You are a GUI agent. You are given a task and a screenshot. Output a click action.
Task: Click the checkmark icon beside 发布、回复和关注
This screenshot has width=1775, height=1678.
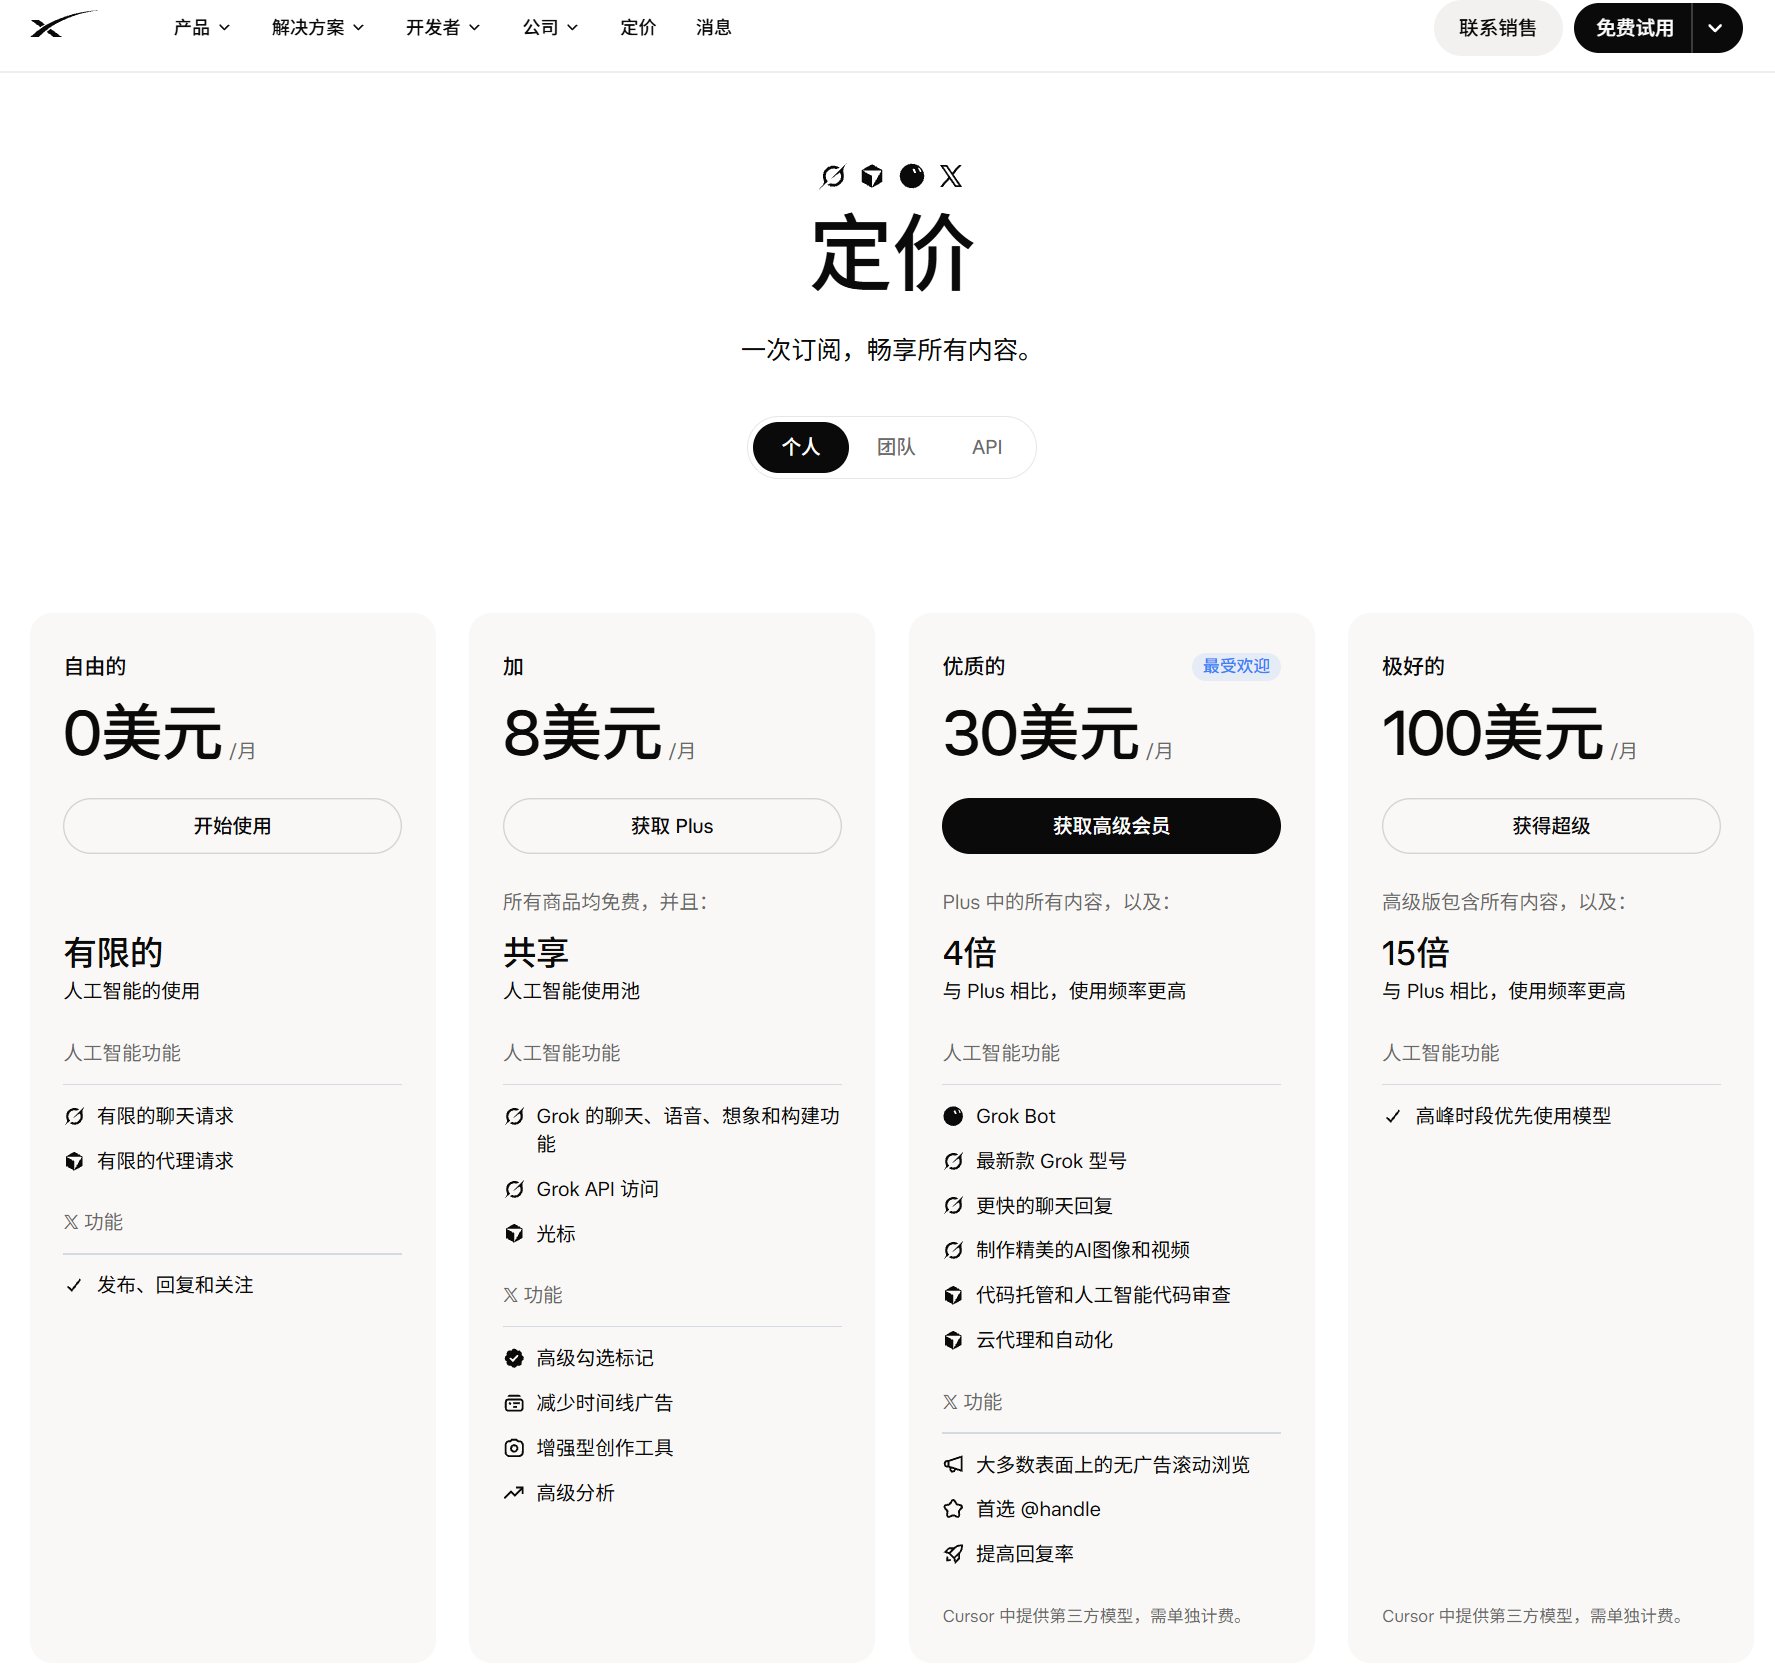pos(74,1285)
